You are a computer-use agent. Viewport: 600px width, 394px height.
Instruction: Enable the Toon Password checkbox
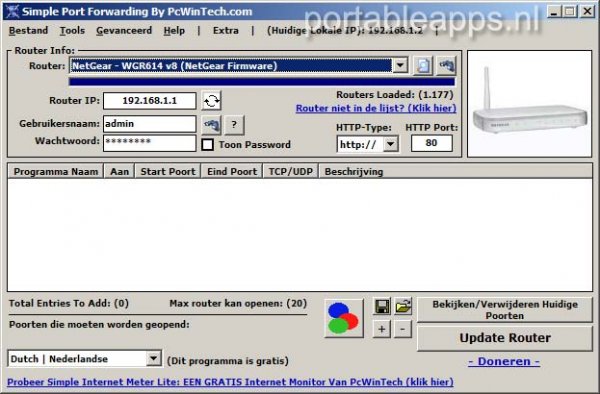coord(207,145)
